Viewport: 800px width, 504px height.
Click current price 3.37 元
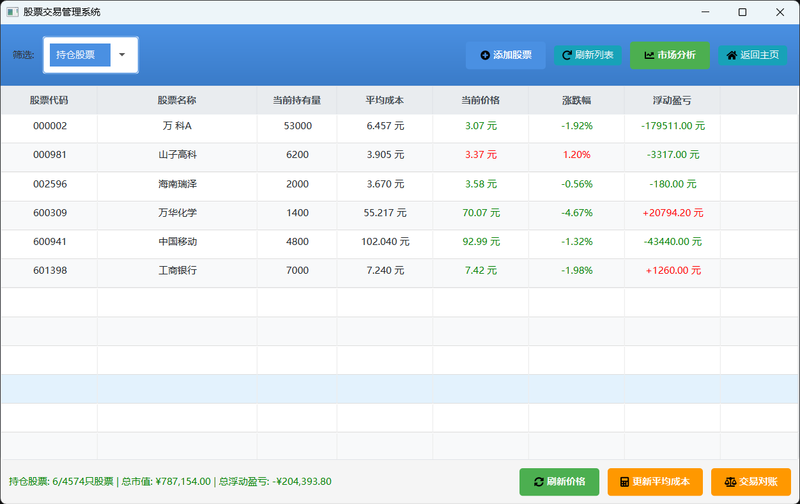[x=481, y=155]
